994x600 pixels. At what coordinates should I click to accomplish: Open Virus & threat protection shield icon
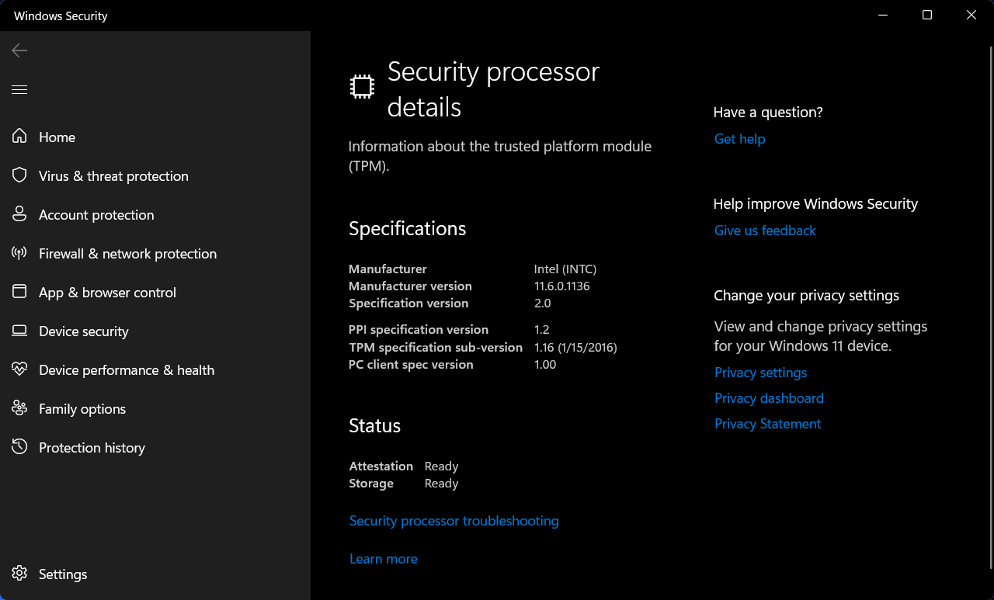19,176
